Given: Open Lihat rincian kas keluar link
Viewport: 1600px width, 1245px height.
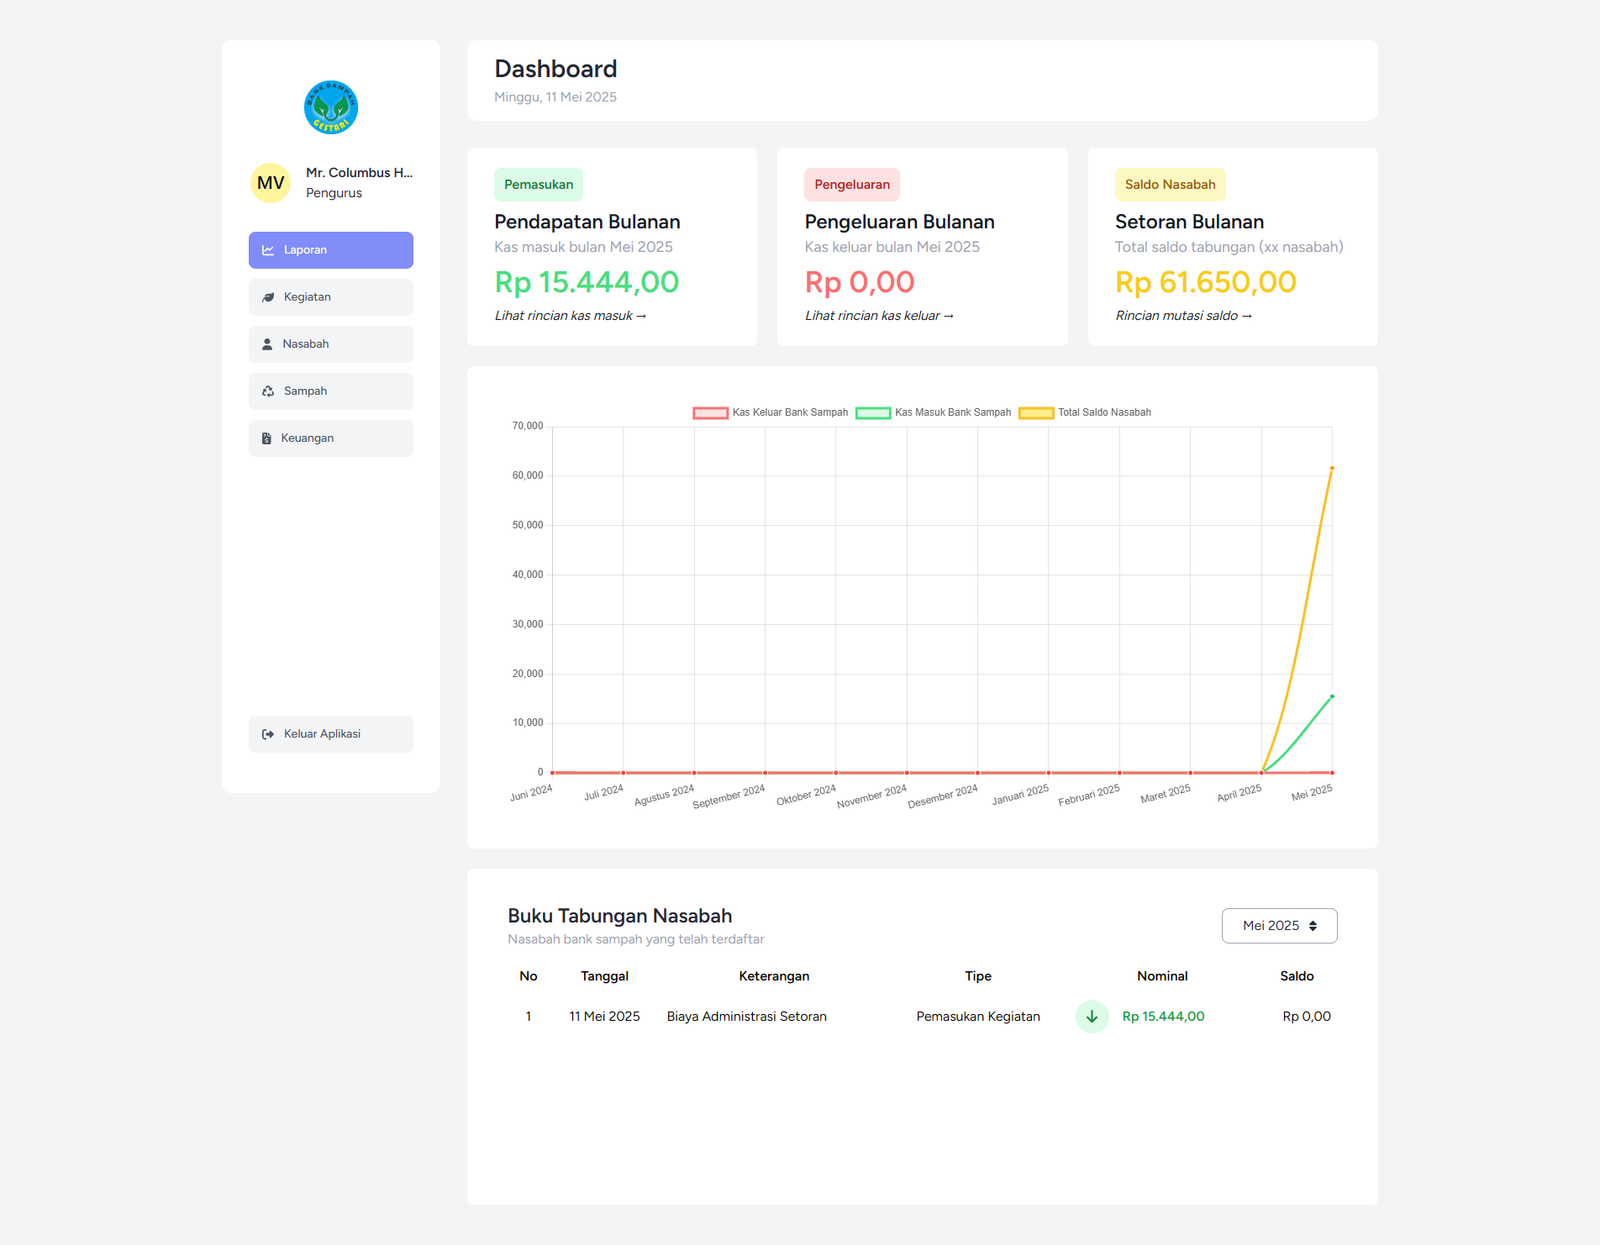Looking at the screenshot, I should point(879,316).
